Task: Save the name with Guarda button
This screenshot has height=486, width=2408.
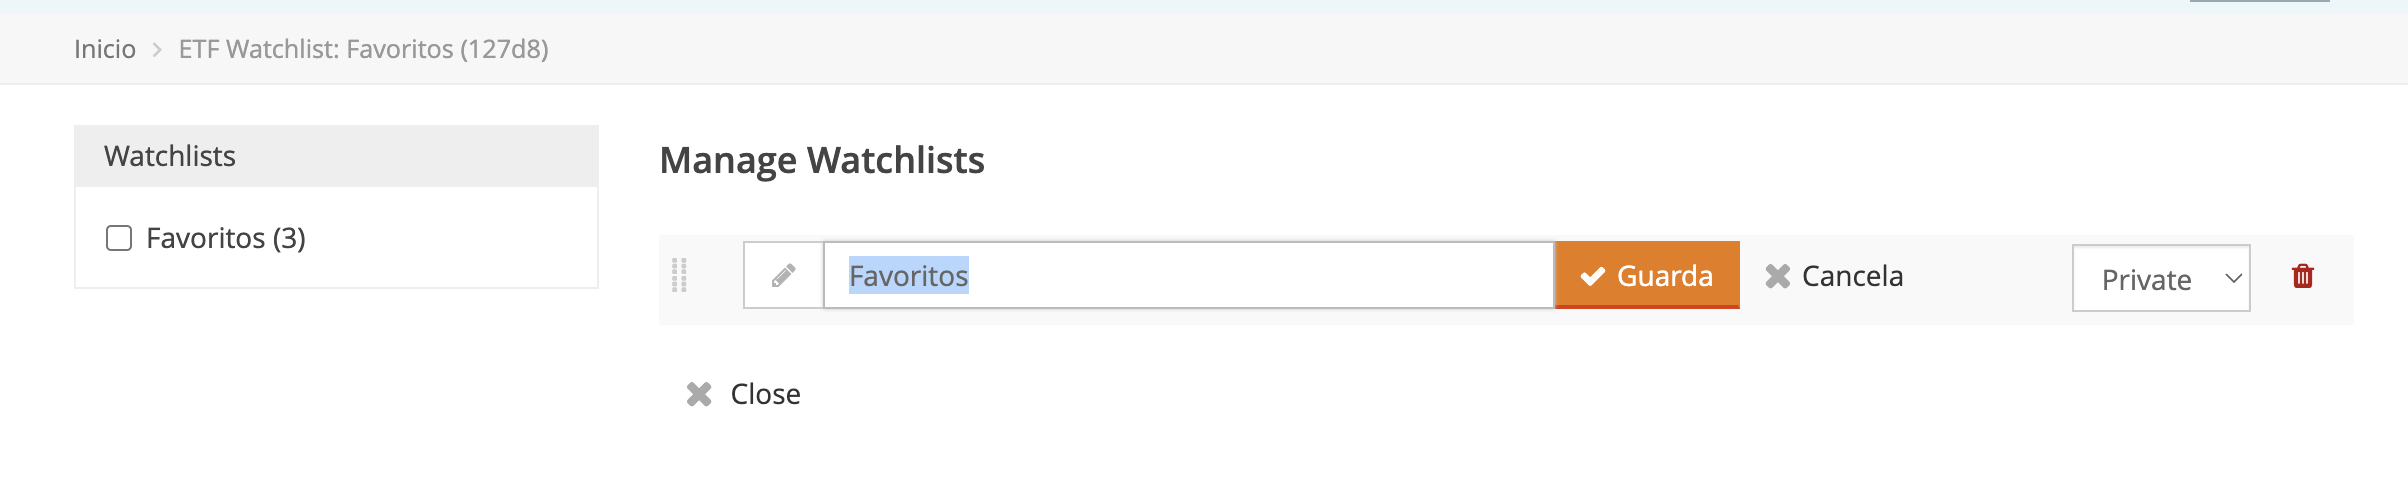Action: point(1647,275)
